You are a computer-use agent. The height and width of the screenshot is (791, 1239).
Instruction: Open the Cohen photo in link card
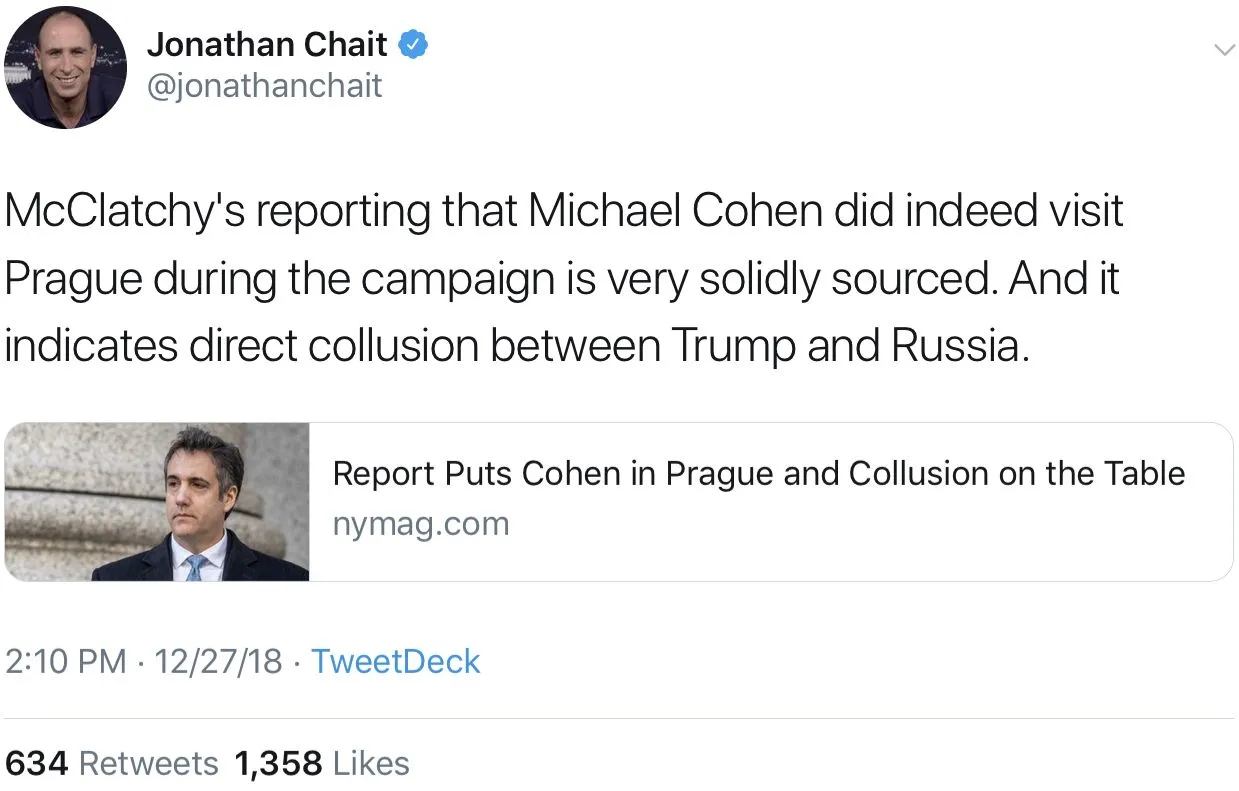tap(158, 502)
